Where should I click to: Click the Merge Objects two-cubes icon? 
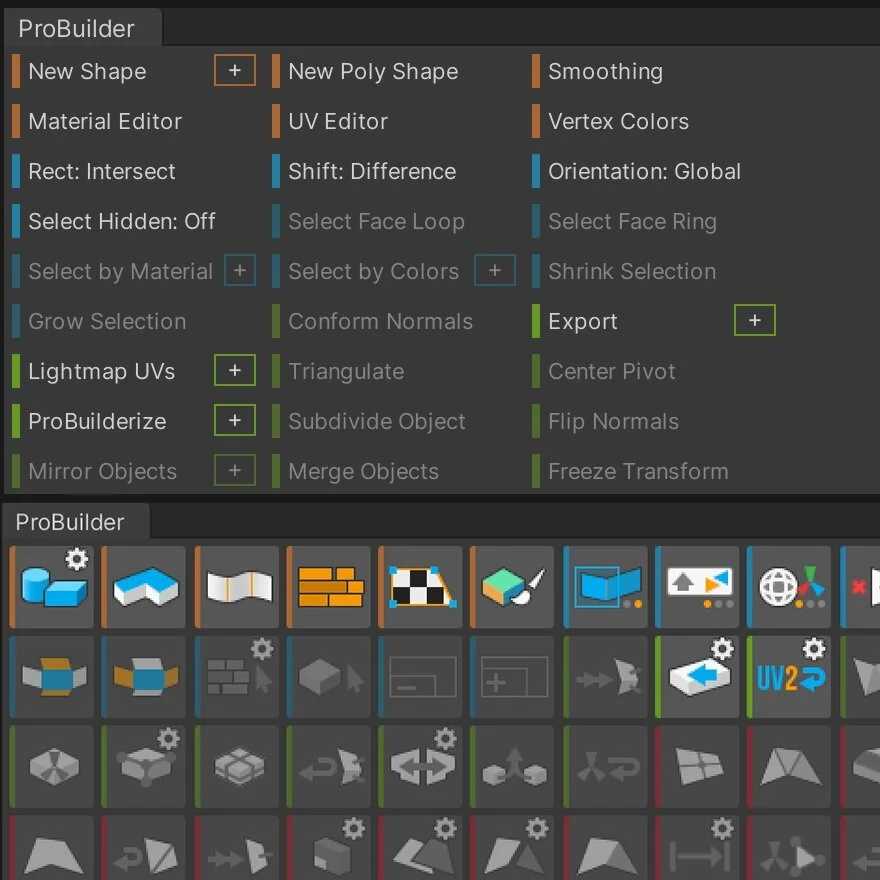click(512, 766)
